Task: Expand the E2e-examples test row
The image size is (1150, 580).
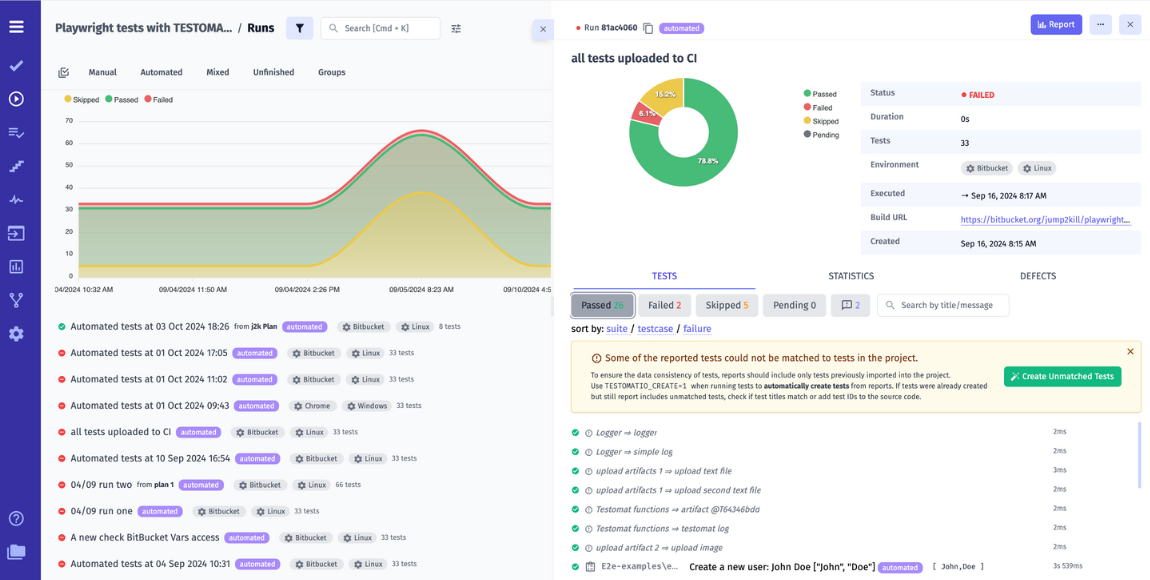Action: tap(637, 566)
